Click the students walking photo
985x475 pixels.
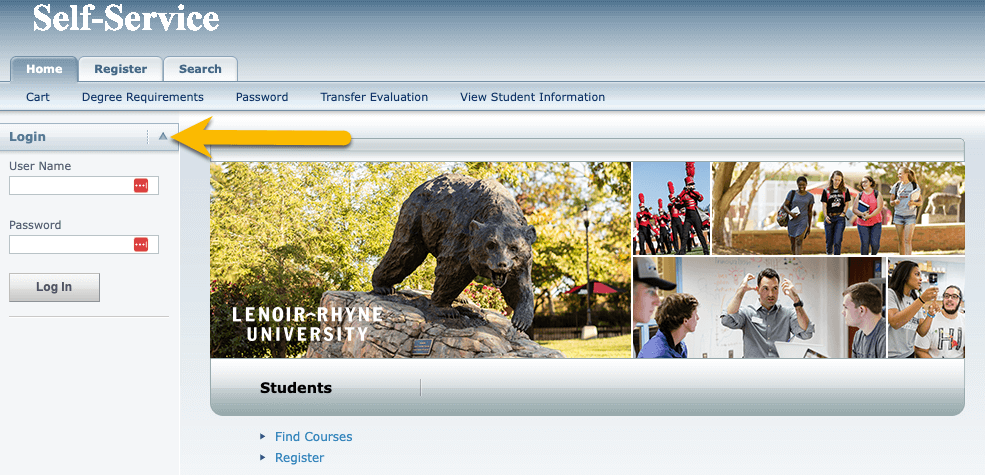838,209
